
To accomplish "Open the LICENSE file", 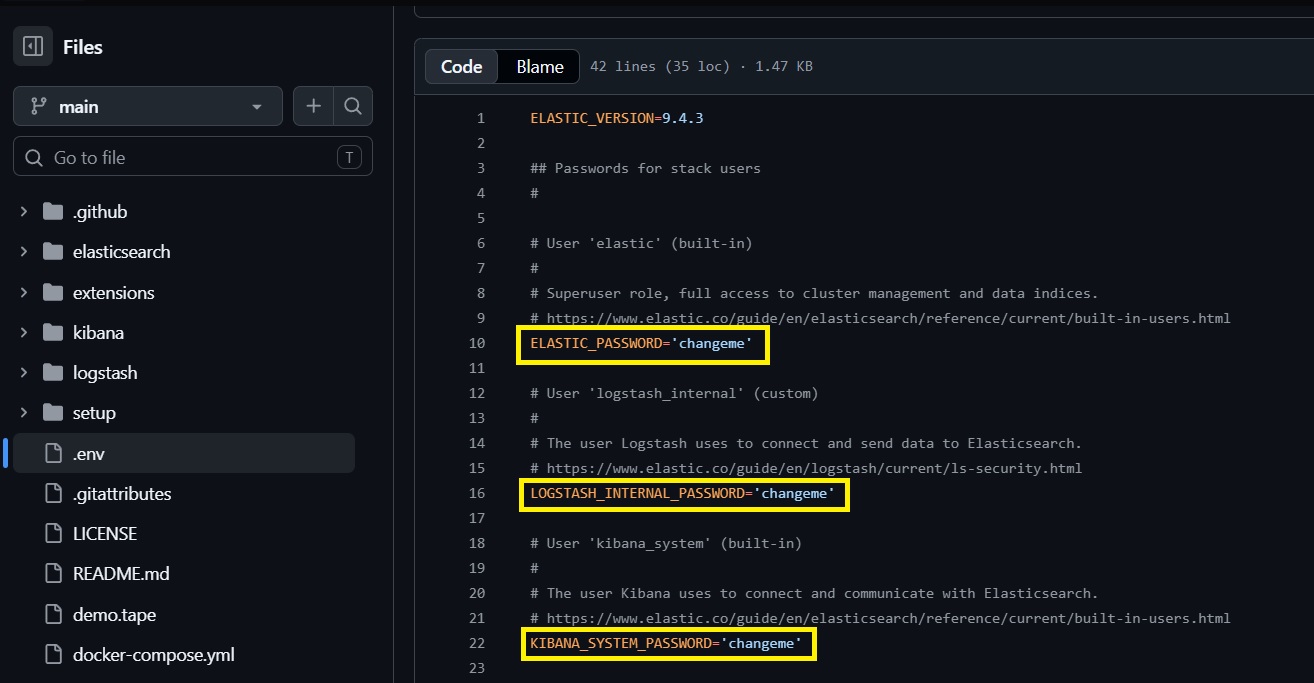I will point(105,534).
